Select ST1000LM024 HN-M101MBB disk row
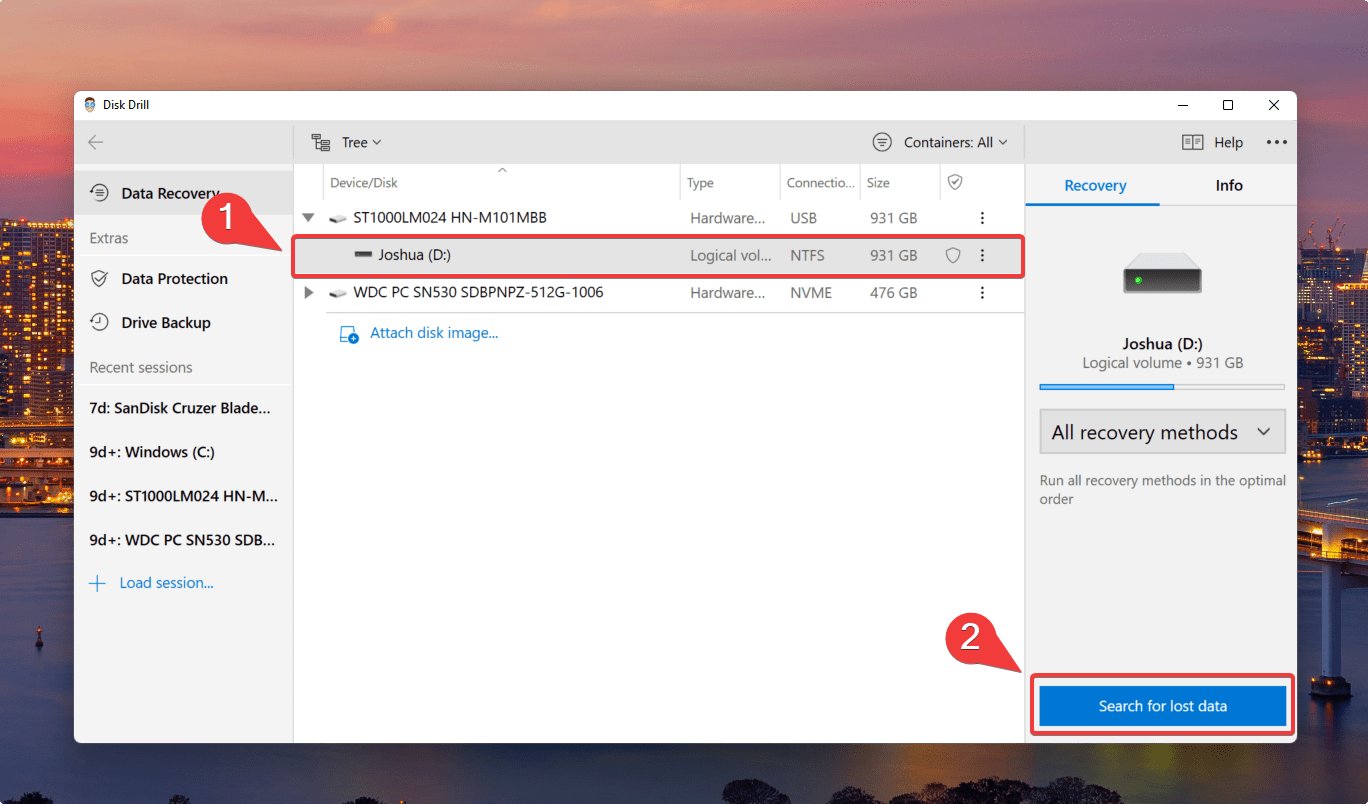 658,218
